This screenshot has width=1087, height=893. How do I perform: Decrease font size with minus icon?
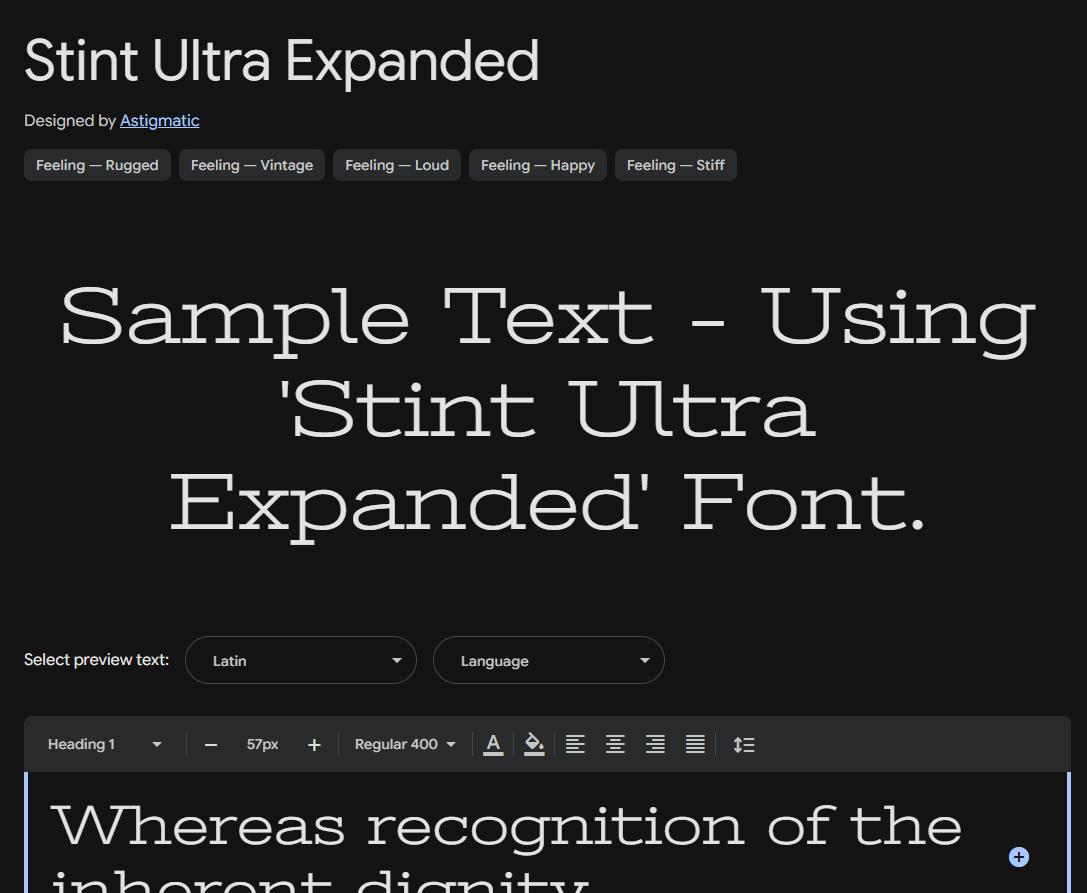click(x=211, y=745)
